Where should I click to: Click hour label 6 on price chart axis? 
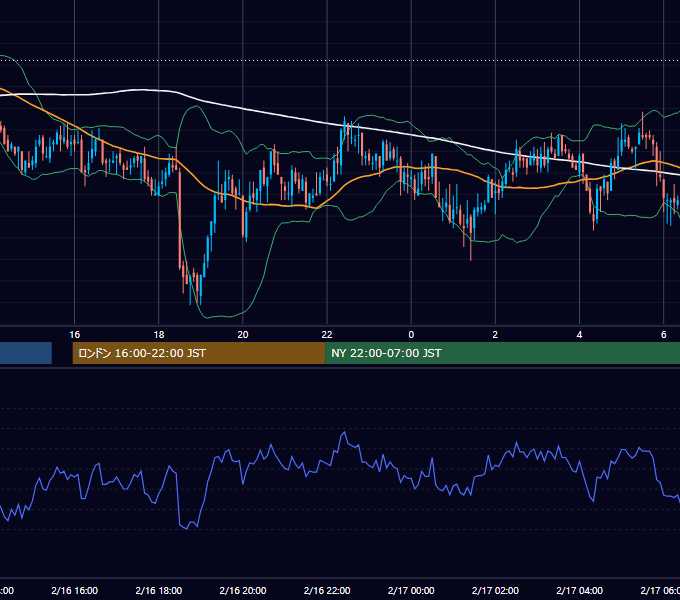pos(664,335)
